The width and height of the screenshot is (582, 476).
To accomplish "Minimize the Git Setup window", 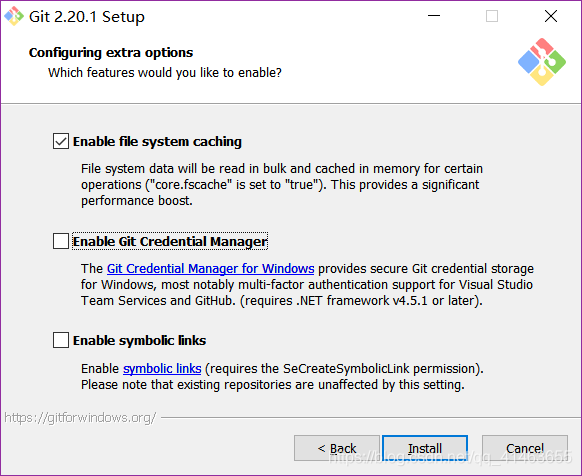I will 434,16.
